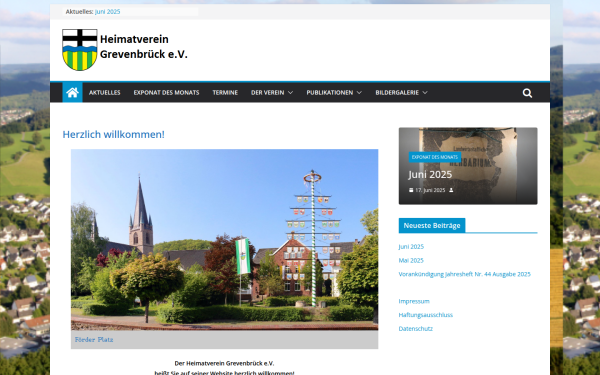Expand the Publikationen dropdown arrow

(359, 93)
